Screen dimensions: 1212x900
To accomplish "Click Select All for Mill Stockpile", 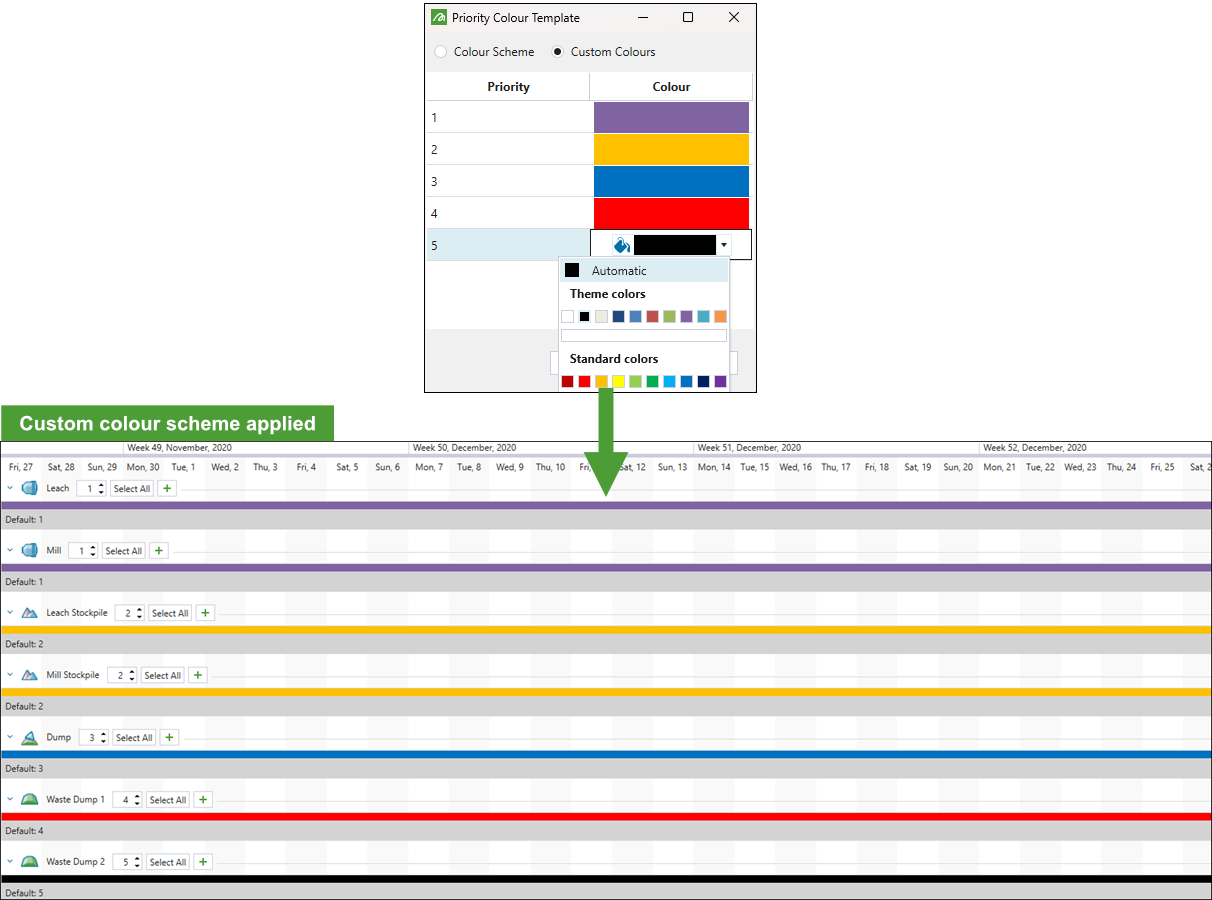I will pyautogui.click(x=162, y=675).
